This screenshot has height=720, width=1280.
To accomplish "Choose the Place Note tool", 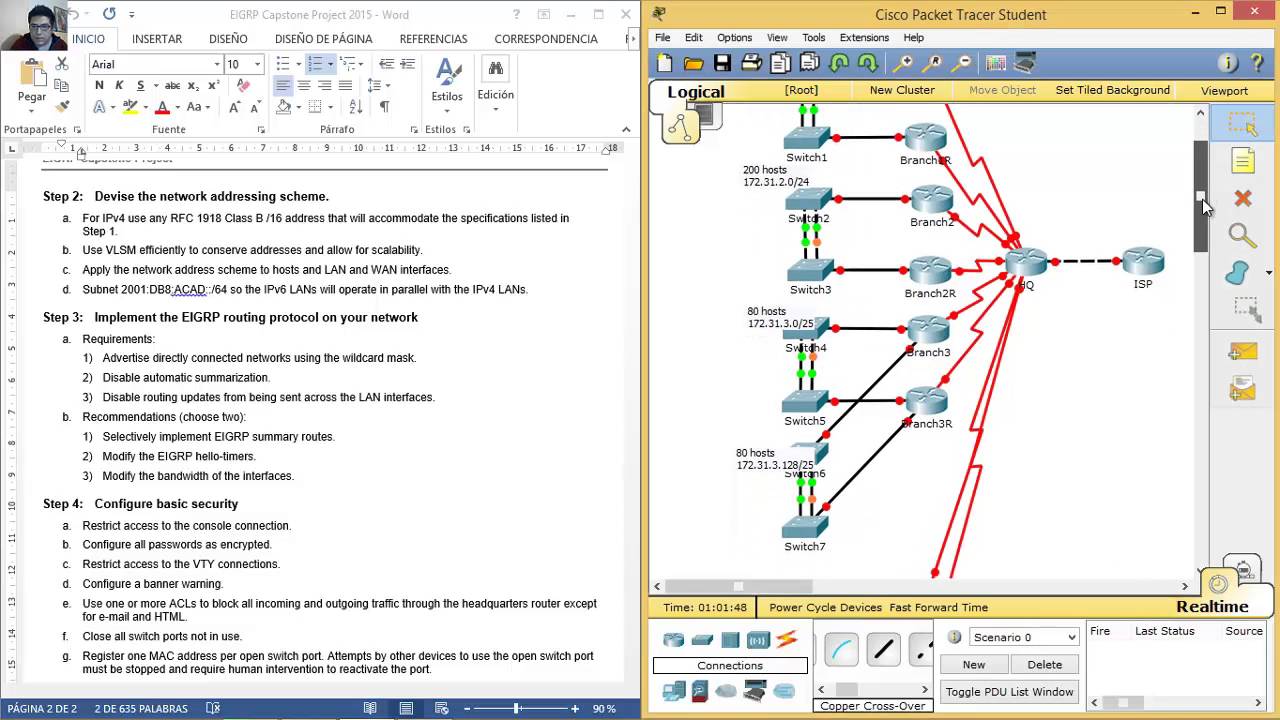I will pos(1242,160).
